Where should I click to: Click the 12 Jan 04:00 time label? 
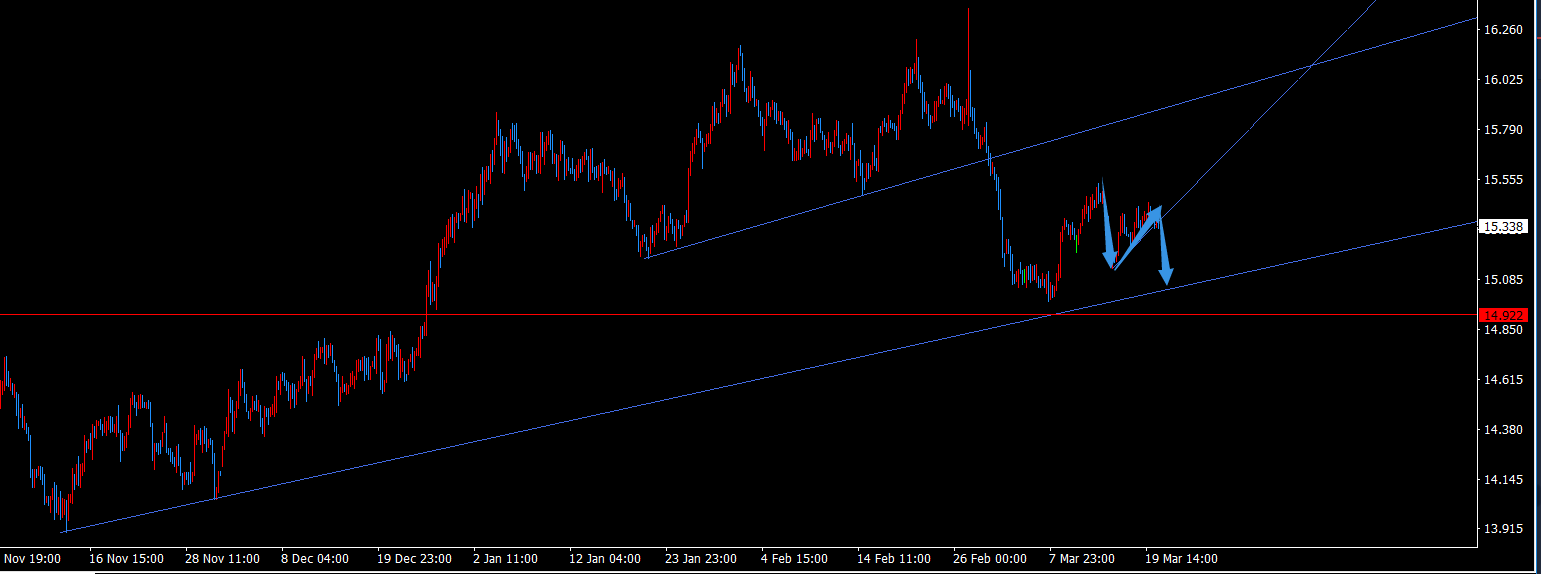tap(607, 559)
